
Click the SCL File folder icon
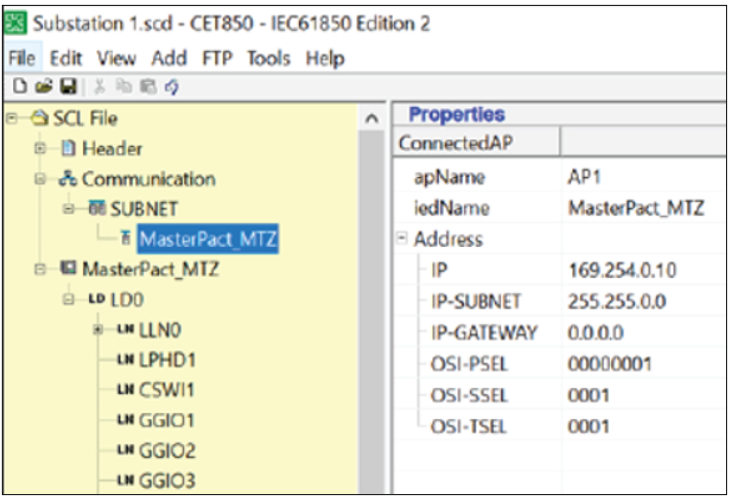point(39,118)
